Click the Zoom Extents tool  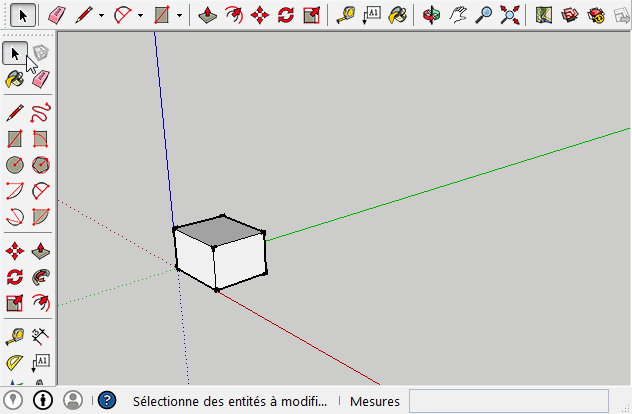(510, 15)
